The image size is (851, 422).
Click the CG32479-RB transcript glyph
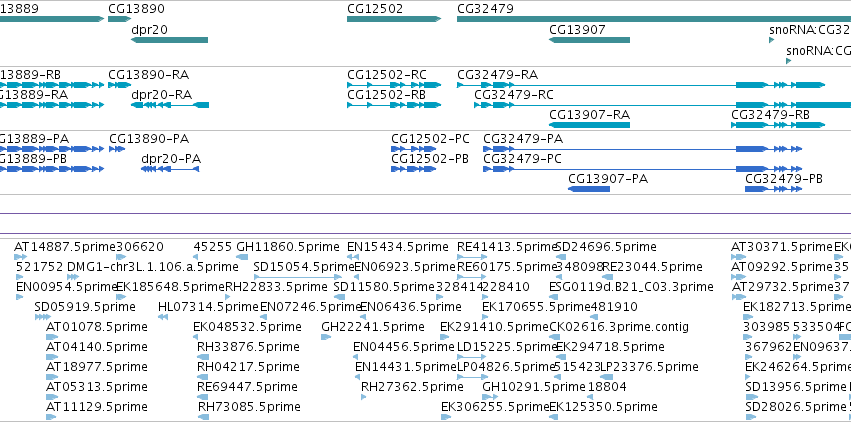click(778, 125)
